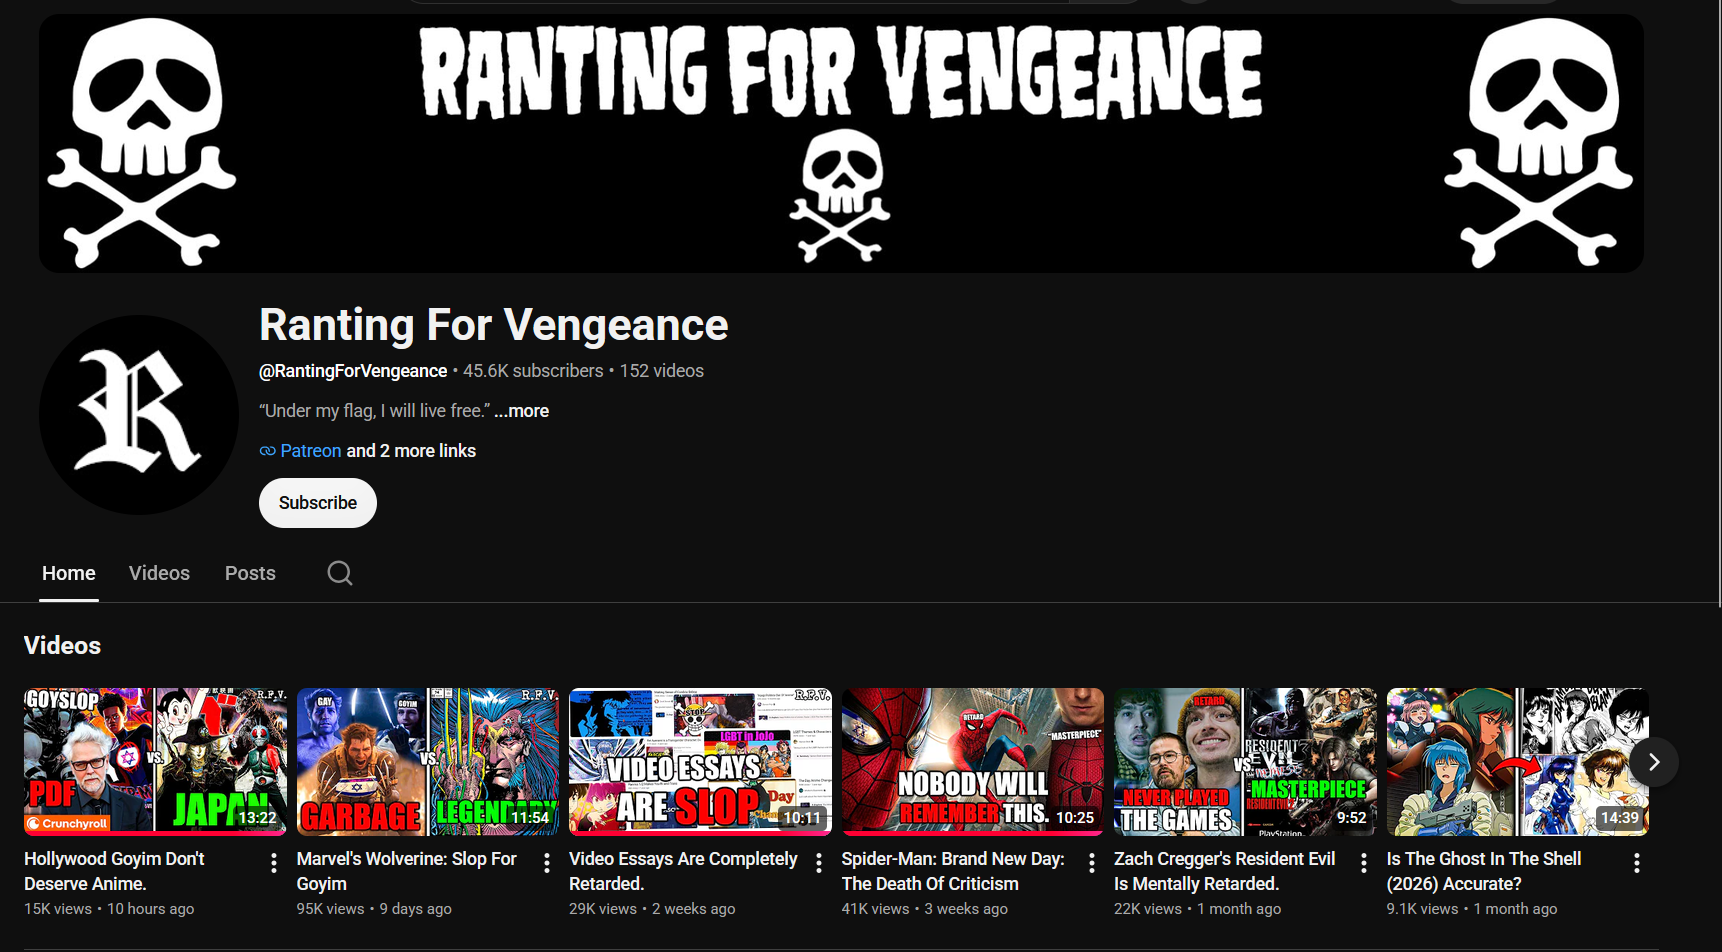Click '9.1K views • 1 month ago' text
Screen dimensions: 1722x952
[1472, 909]
